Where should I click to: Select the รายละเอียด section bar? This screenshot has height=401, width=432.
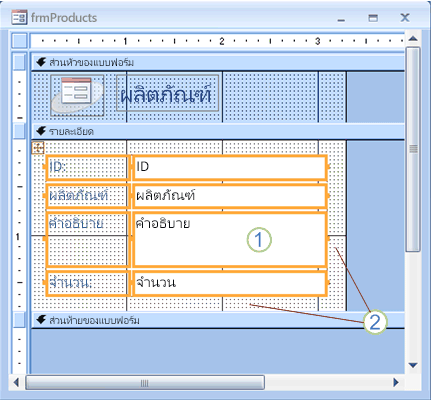click(x=218, y=131)
